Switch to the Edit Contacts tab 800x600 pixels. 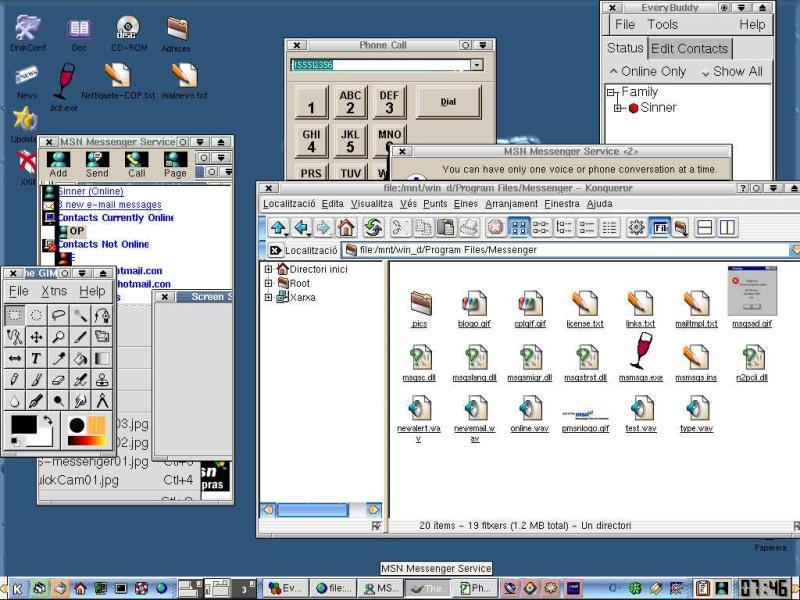pos(689,48)
